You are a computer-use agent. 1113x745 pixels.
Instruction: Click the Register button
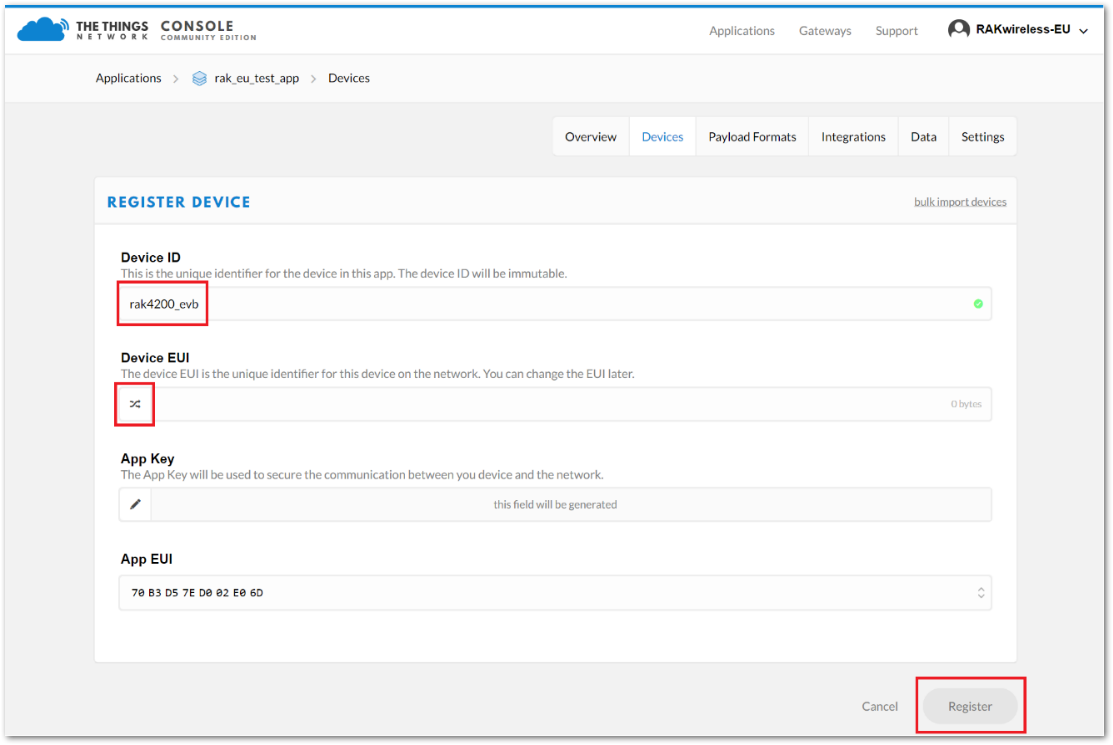[970, 706]
